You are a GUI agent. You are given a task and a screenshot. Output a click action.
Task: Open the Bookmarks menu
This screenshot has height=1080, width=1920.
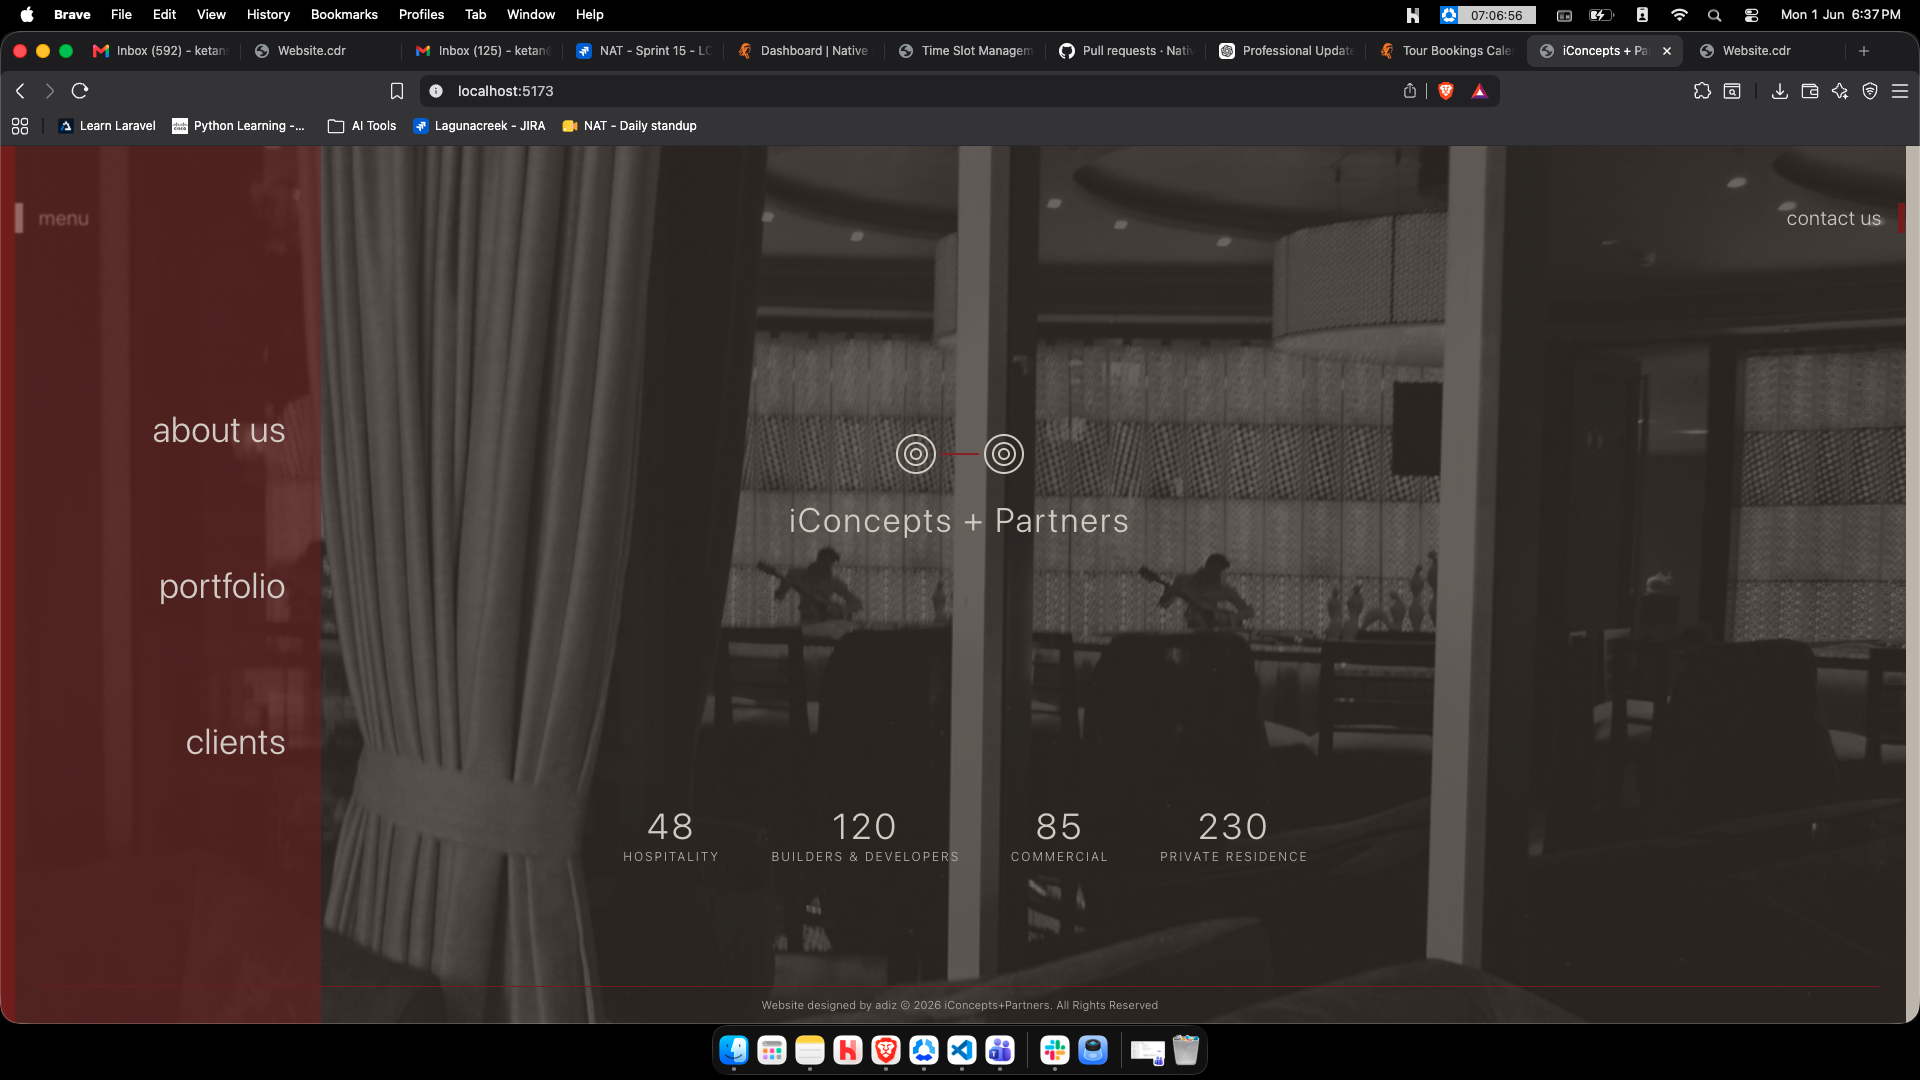point(344,15)
